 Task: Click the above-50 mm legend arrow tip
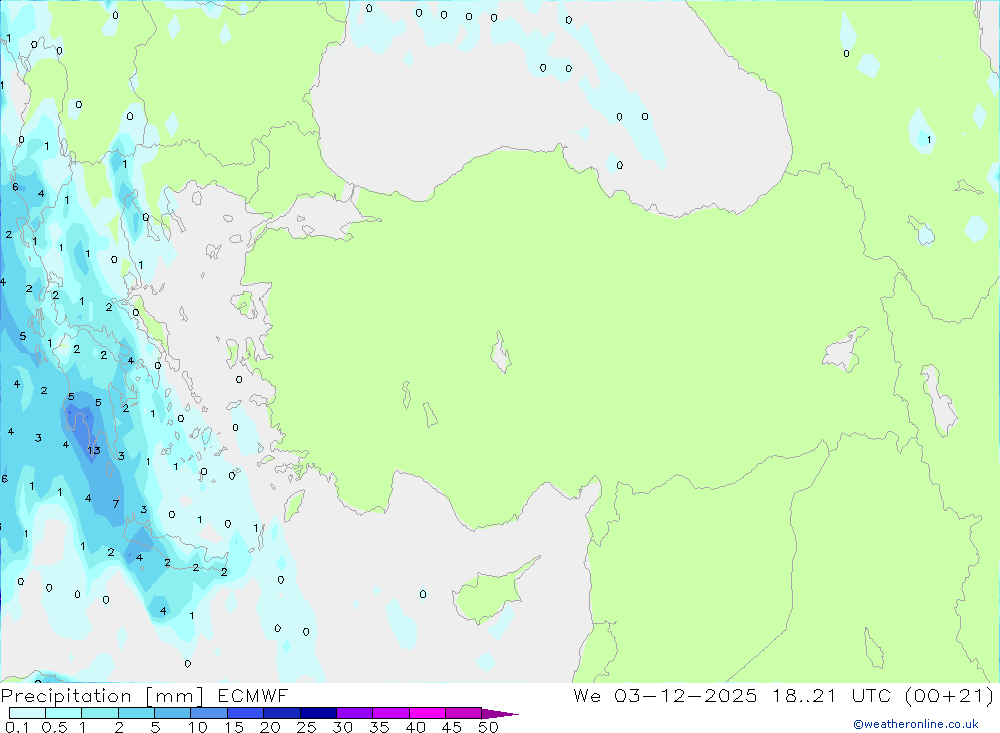(x=500, y=714)
